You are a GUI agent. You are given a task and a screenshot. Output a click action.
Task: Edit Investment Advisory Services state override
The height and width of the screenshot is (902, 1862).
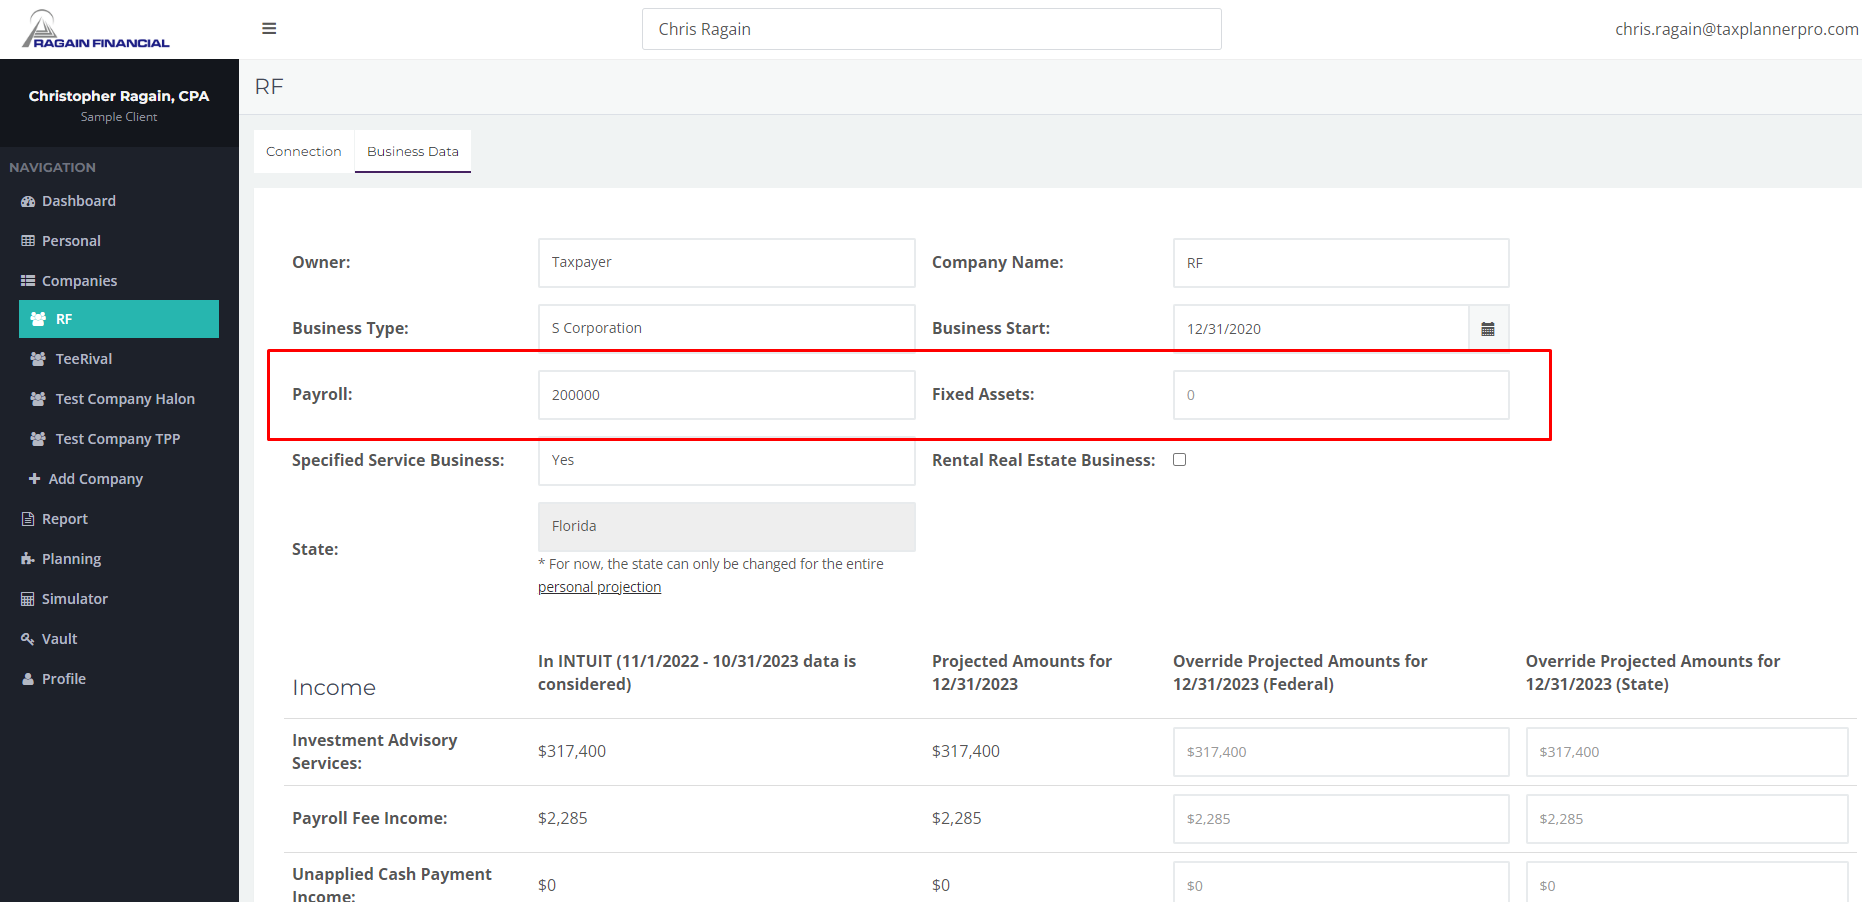tap(1687, 752)
